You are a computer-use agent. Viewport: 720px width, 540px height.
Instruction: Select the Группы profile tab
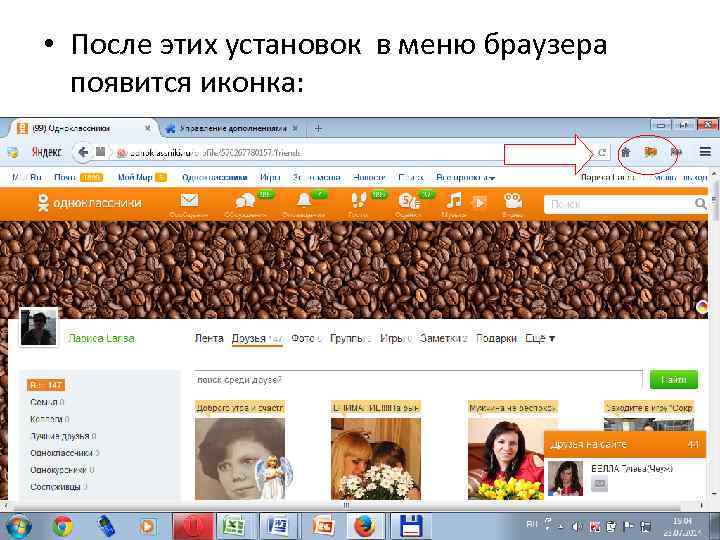(x=349, y=338)
